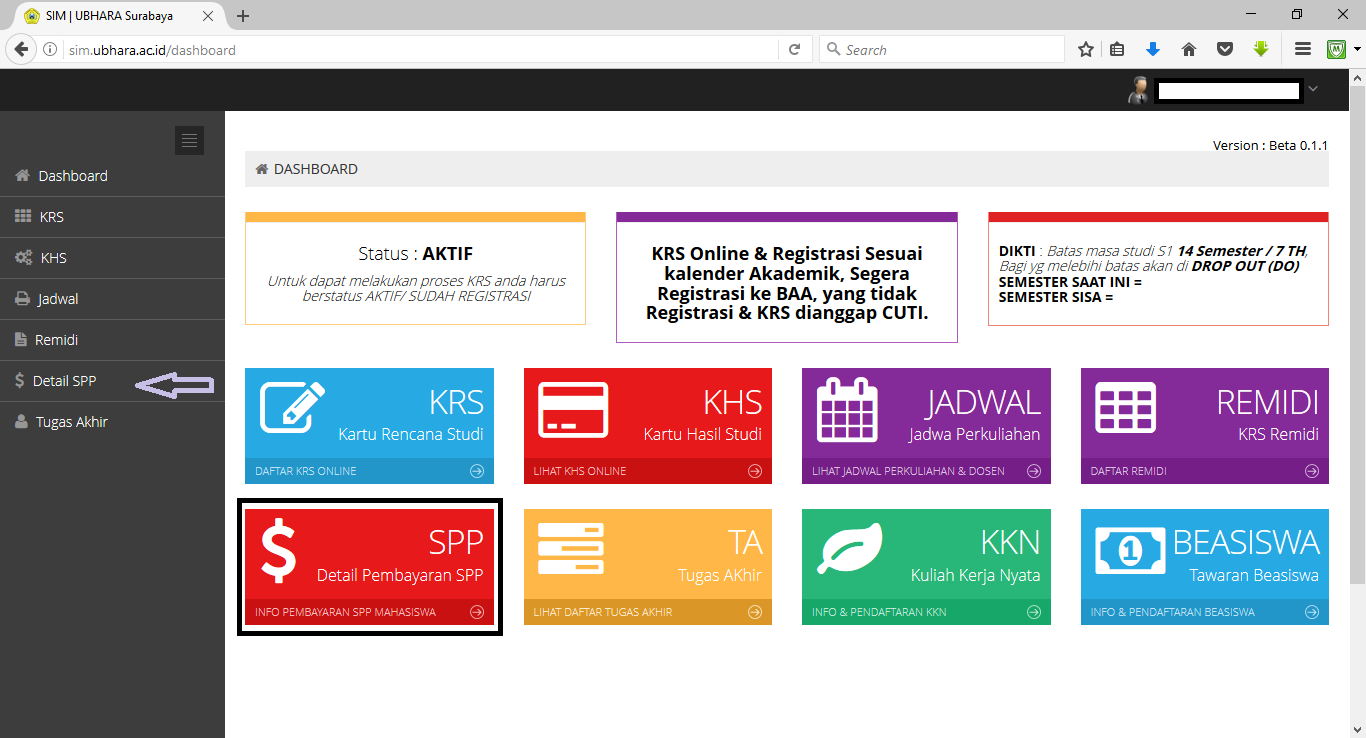Image resolution: width=1366 pixels, height=738 pixels.
Task: Open the browser hamburger menu
Action: [1302, 49]
